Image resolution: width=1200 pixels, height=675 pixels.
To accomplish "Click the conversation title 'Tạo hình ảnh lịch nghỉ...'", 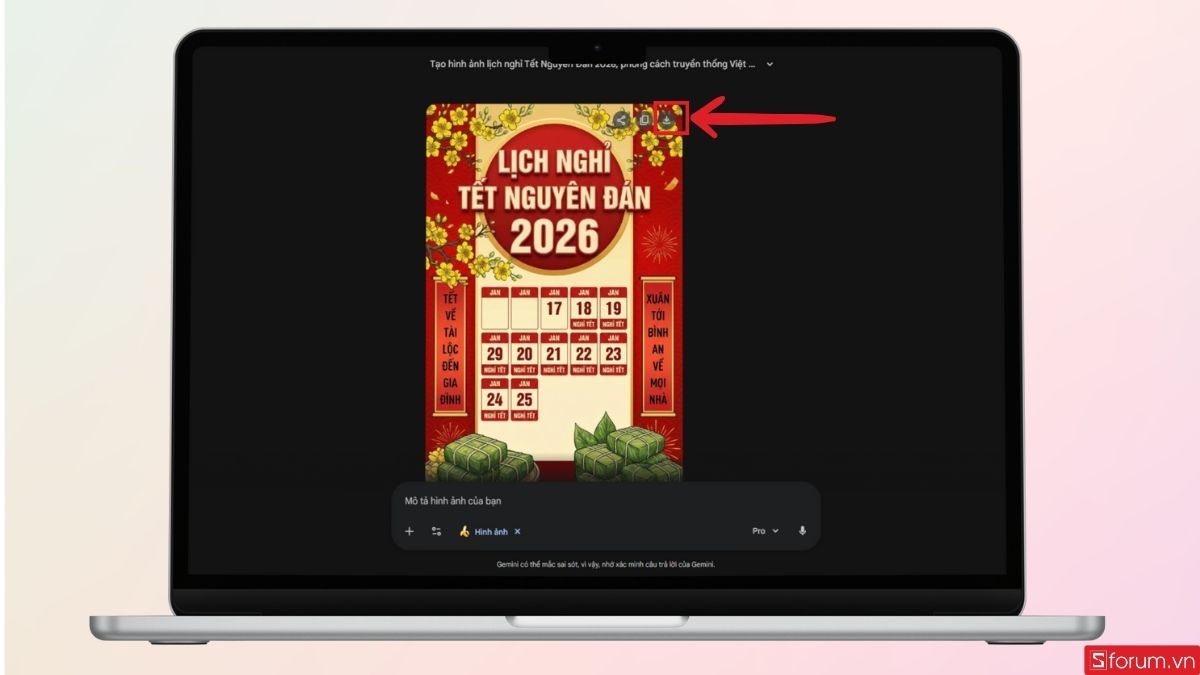I will [x=592, y=64].
